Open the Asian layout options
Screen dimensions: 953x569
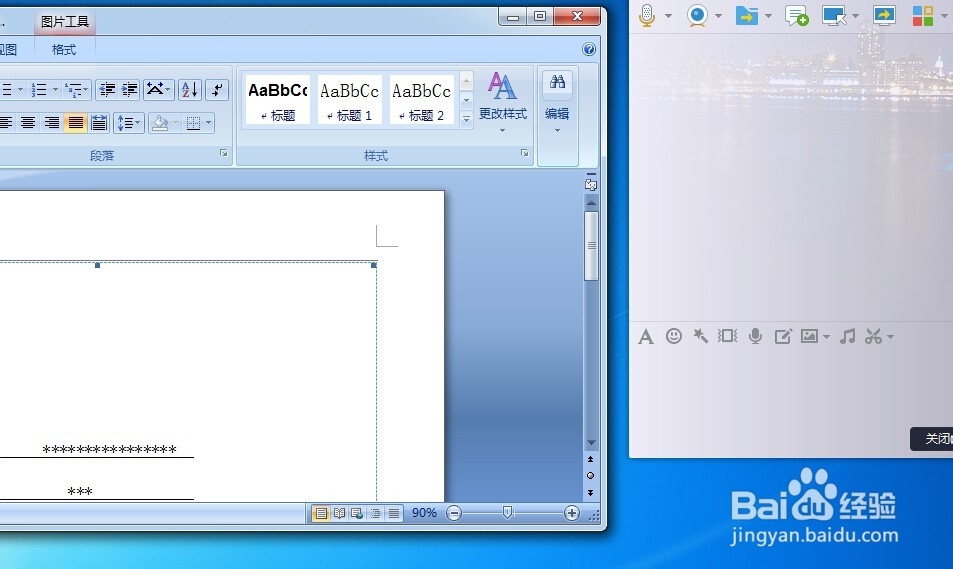click(158, 90)
